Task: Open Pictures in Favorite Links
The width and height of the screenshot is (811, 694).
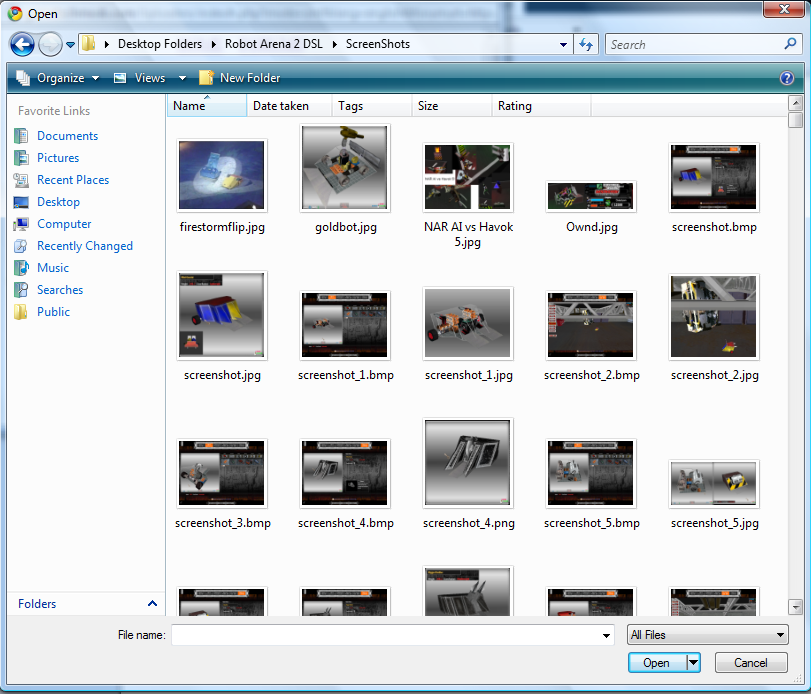Action: pyautogui.click(x=58, y=158)
